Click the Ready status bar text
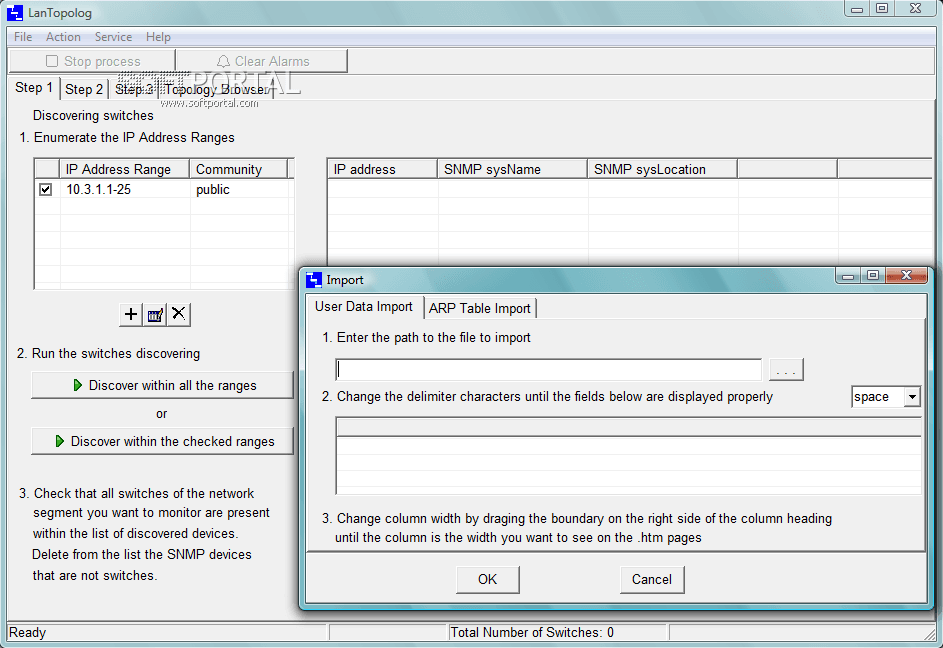 27,632
